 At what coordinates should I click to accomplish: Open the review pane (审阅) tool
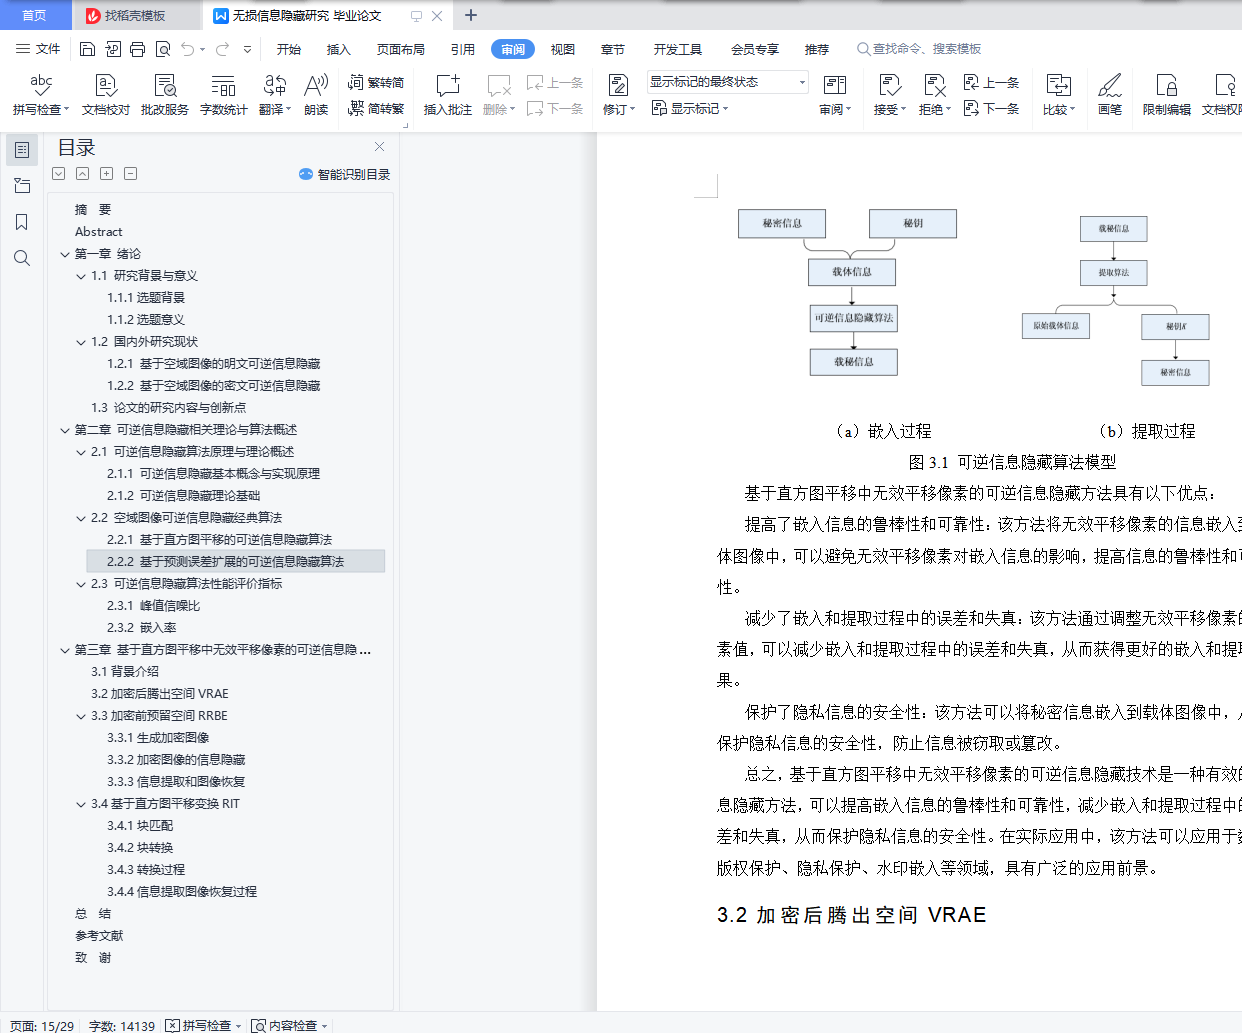[835, 94]
